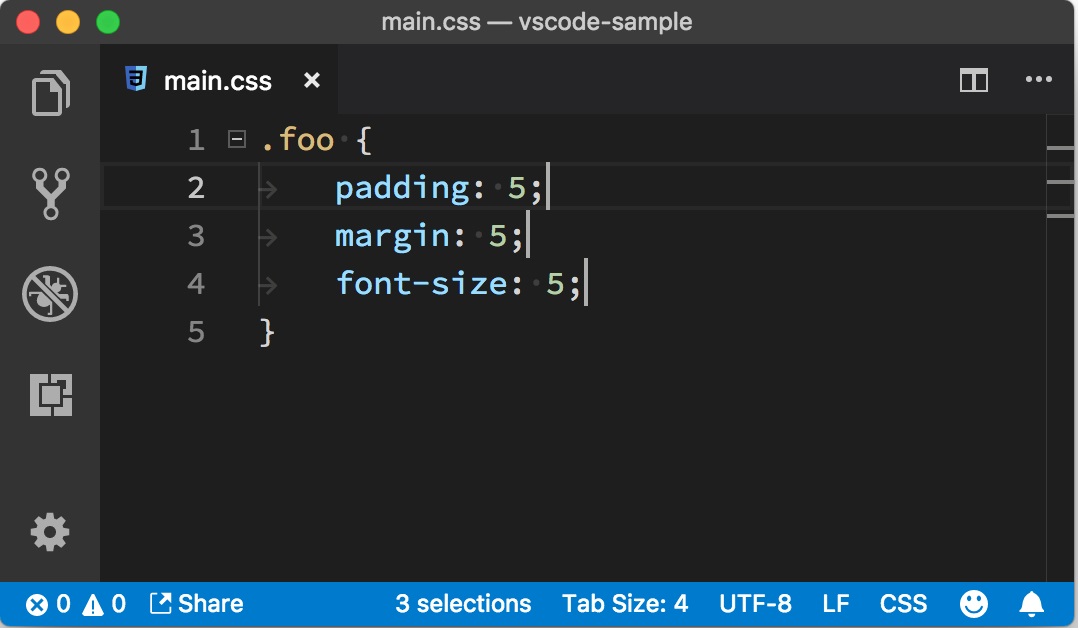
Task: Select file encoding UTF-8 in status bar
Action: [x=755, y=604]
